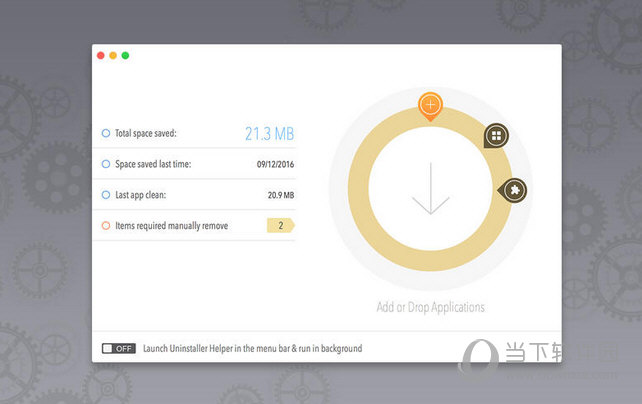Minimize the window with yellow button
Viewport: 642px width, 404px height.
tap(113, 55)
